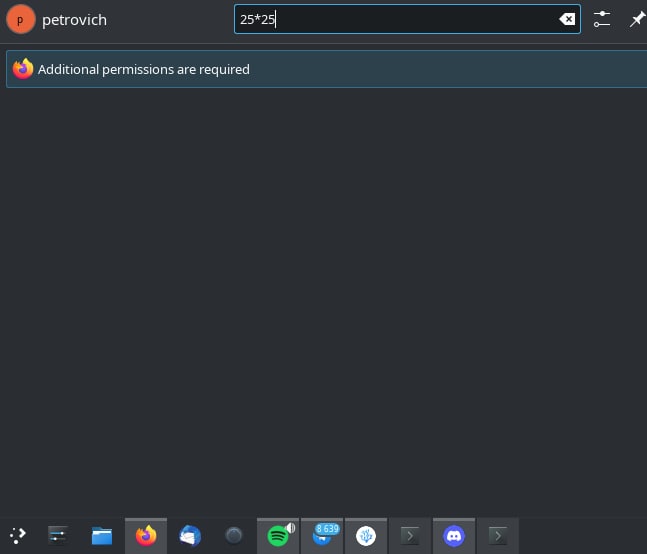Open the file manager from the taskbar
Viewport: 647px width, 554px height.
tap(102, 536)
